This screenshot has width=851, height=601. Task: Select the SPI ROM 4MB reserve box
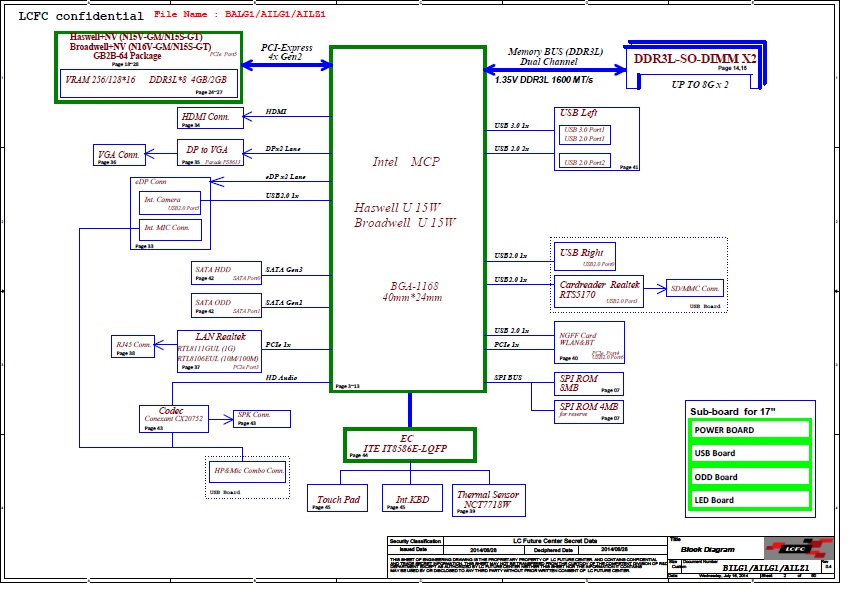(588, 412)
